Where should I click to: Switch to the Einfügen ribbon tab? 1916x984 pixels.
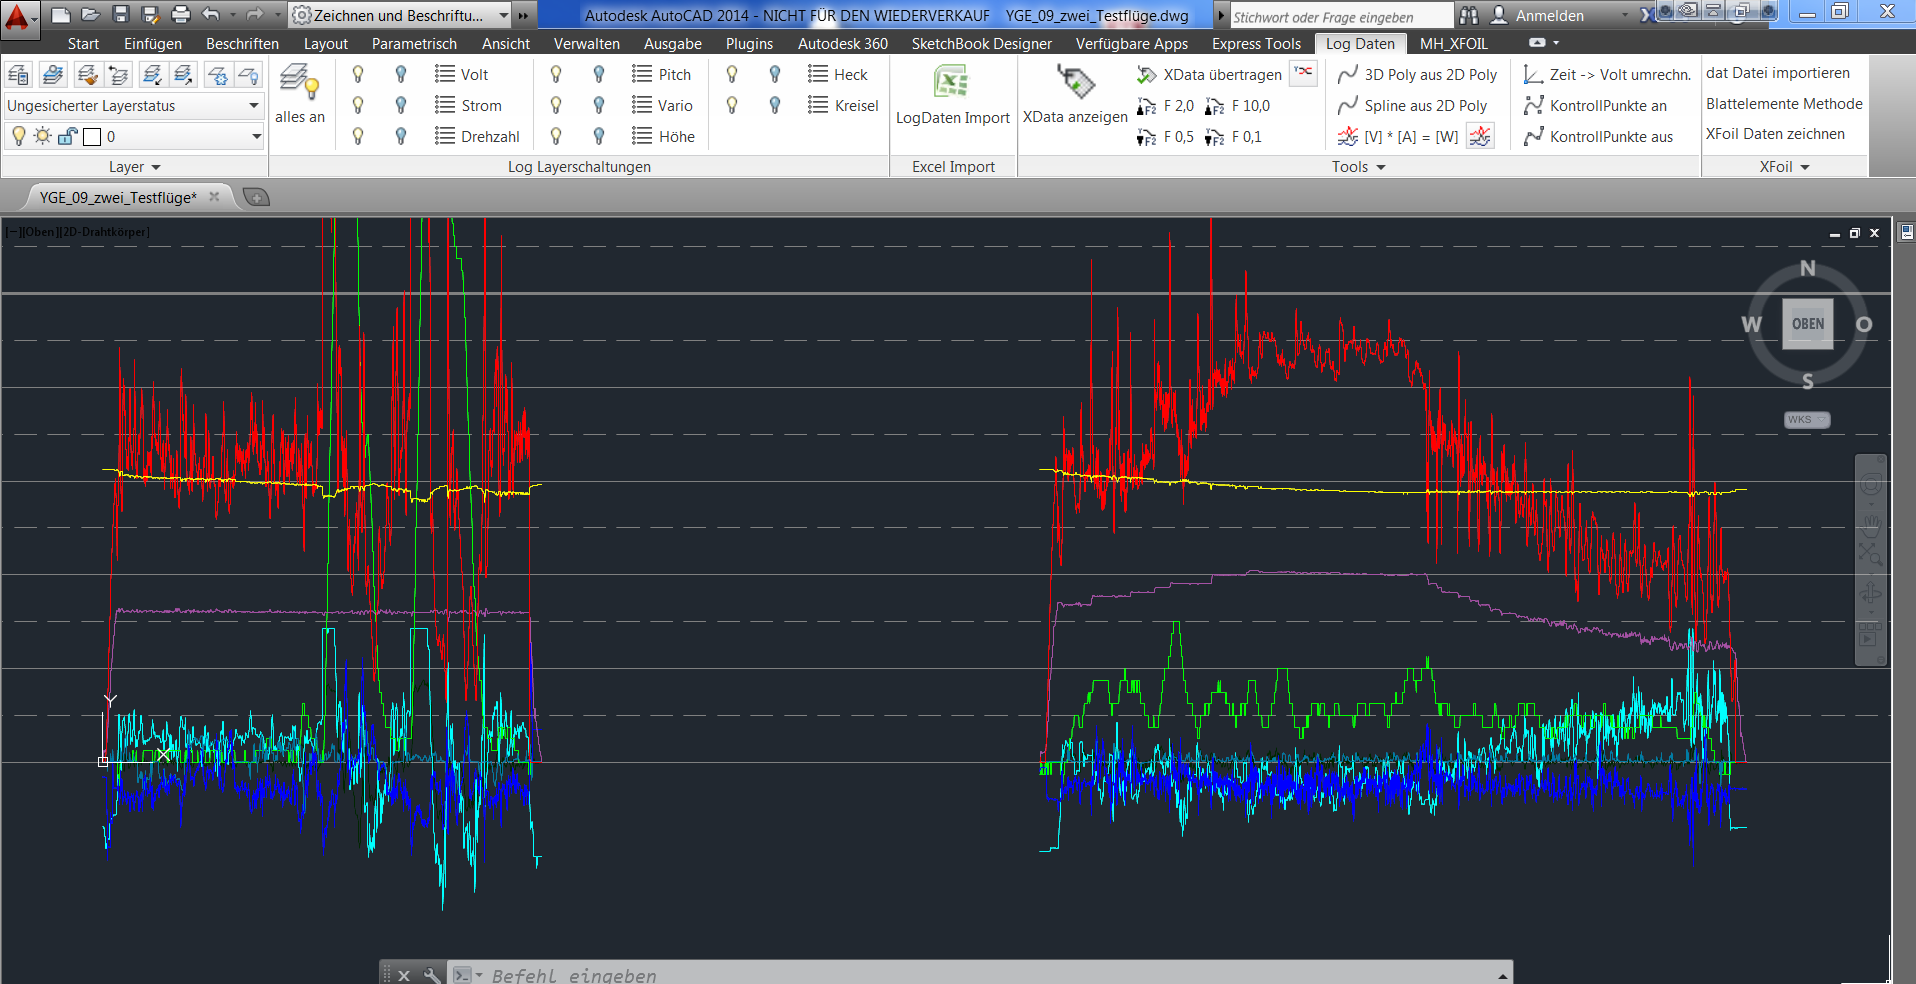tap(153, 44)
